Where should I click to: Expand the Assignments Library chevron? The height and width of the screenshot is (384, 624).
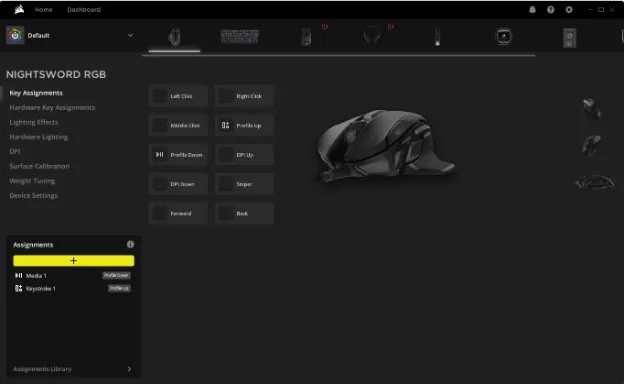click(x=129, y=369)
